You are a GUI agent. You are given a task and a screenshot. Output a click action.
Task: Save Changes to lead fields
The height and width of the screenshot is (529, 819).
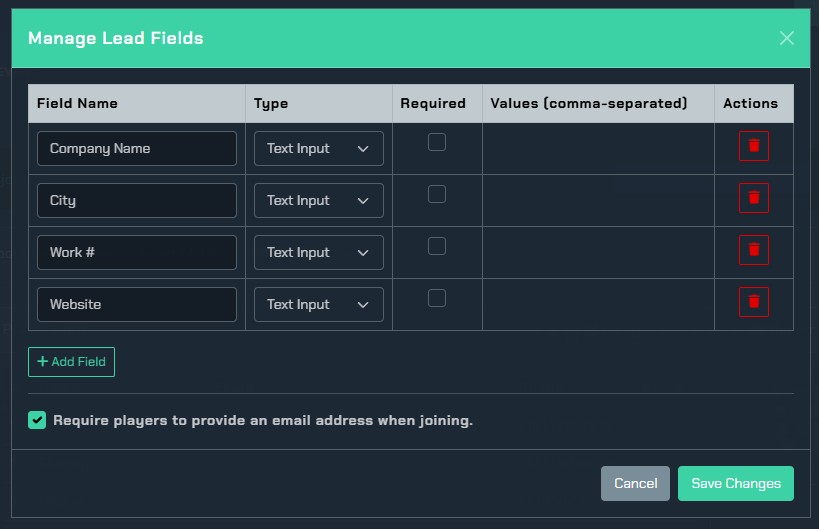pyautogui.click(x=735, y=483)
